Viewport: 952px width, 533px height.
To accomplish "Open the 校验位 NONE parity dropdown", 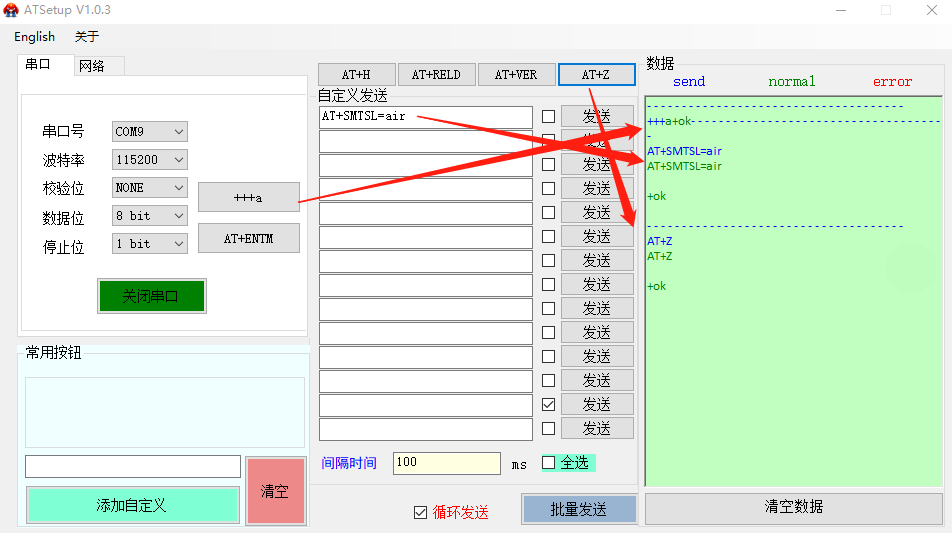I will pyautogui.click(x=150, y=188).
